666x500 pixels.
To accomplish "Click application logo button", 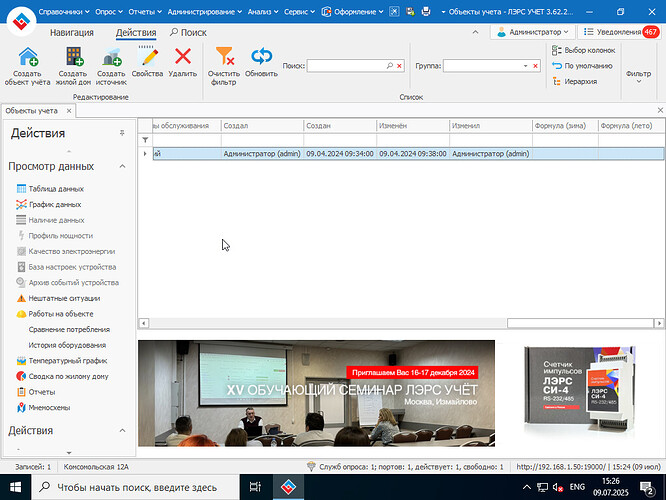I will (x=21, y=21).
